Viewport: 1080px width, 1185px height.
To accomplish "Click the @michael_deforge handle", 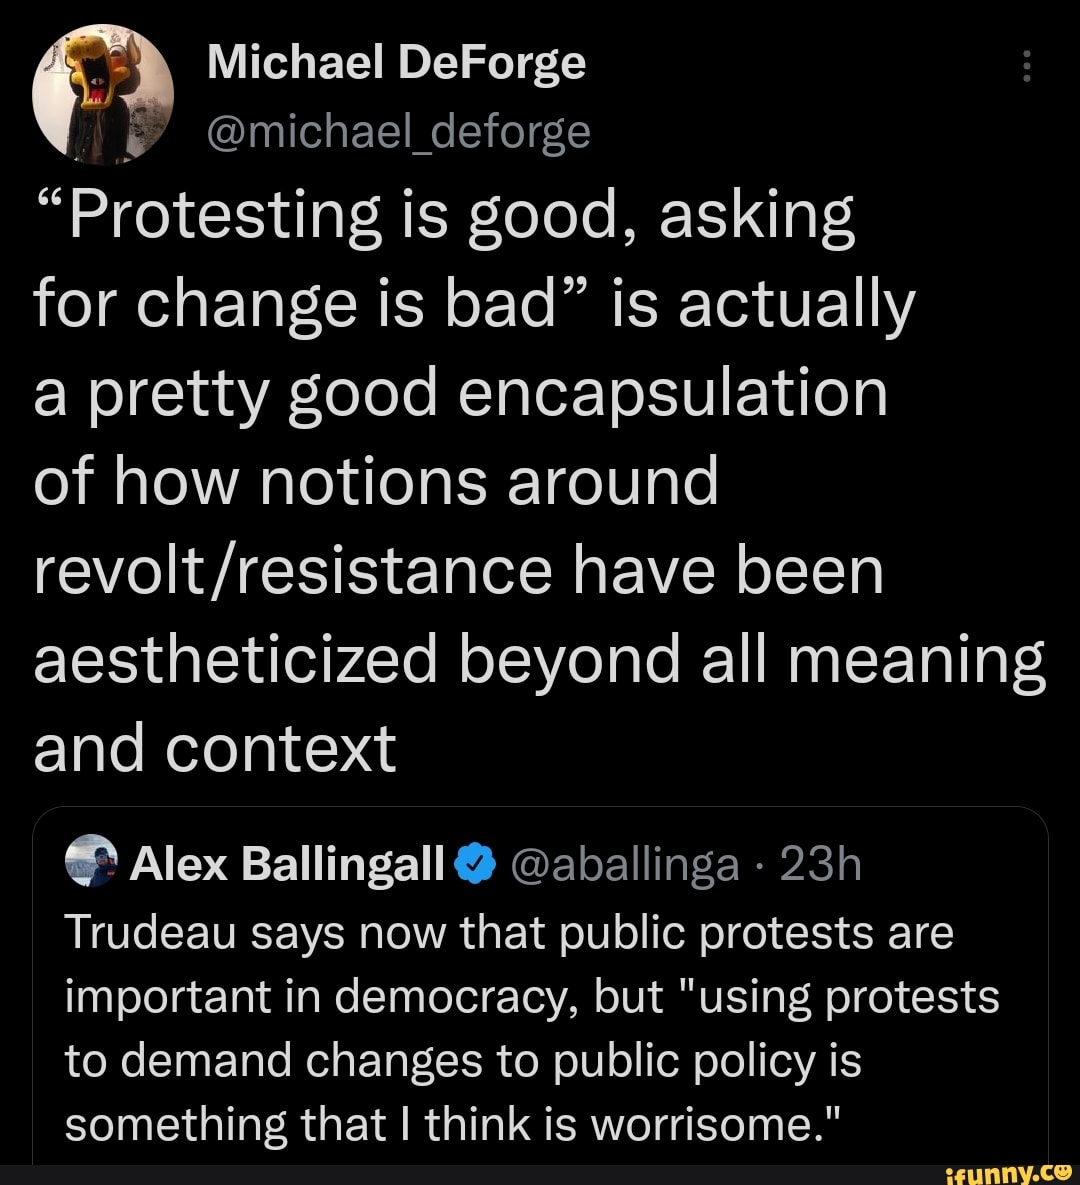I will [398, 130].
